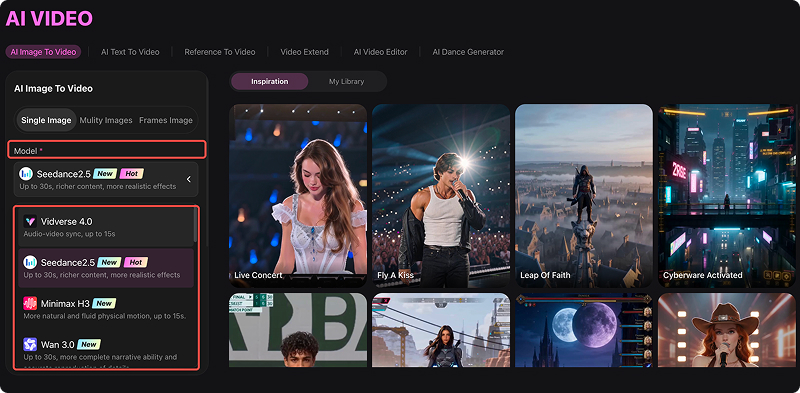The width and height of the screenshot is (800, 393).
Task: Click the Minimax H3 waveform icon
Action: point(30,303)
